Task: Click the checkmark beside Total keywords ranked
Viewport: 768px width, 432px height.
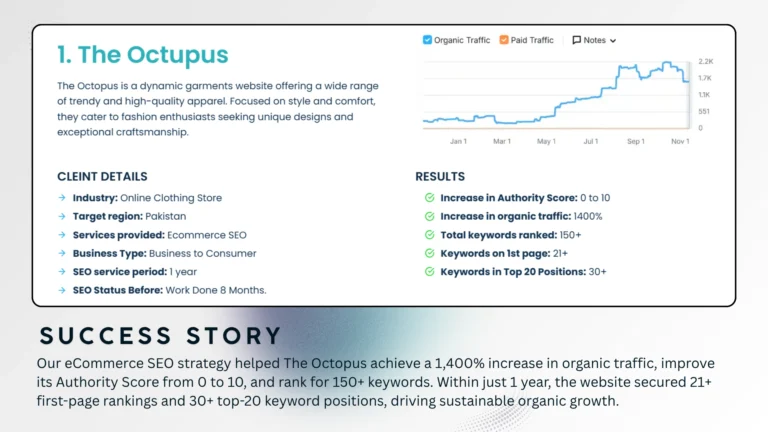Action: (x=430, y=235)
